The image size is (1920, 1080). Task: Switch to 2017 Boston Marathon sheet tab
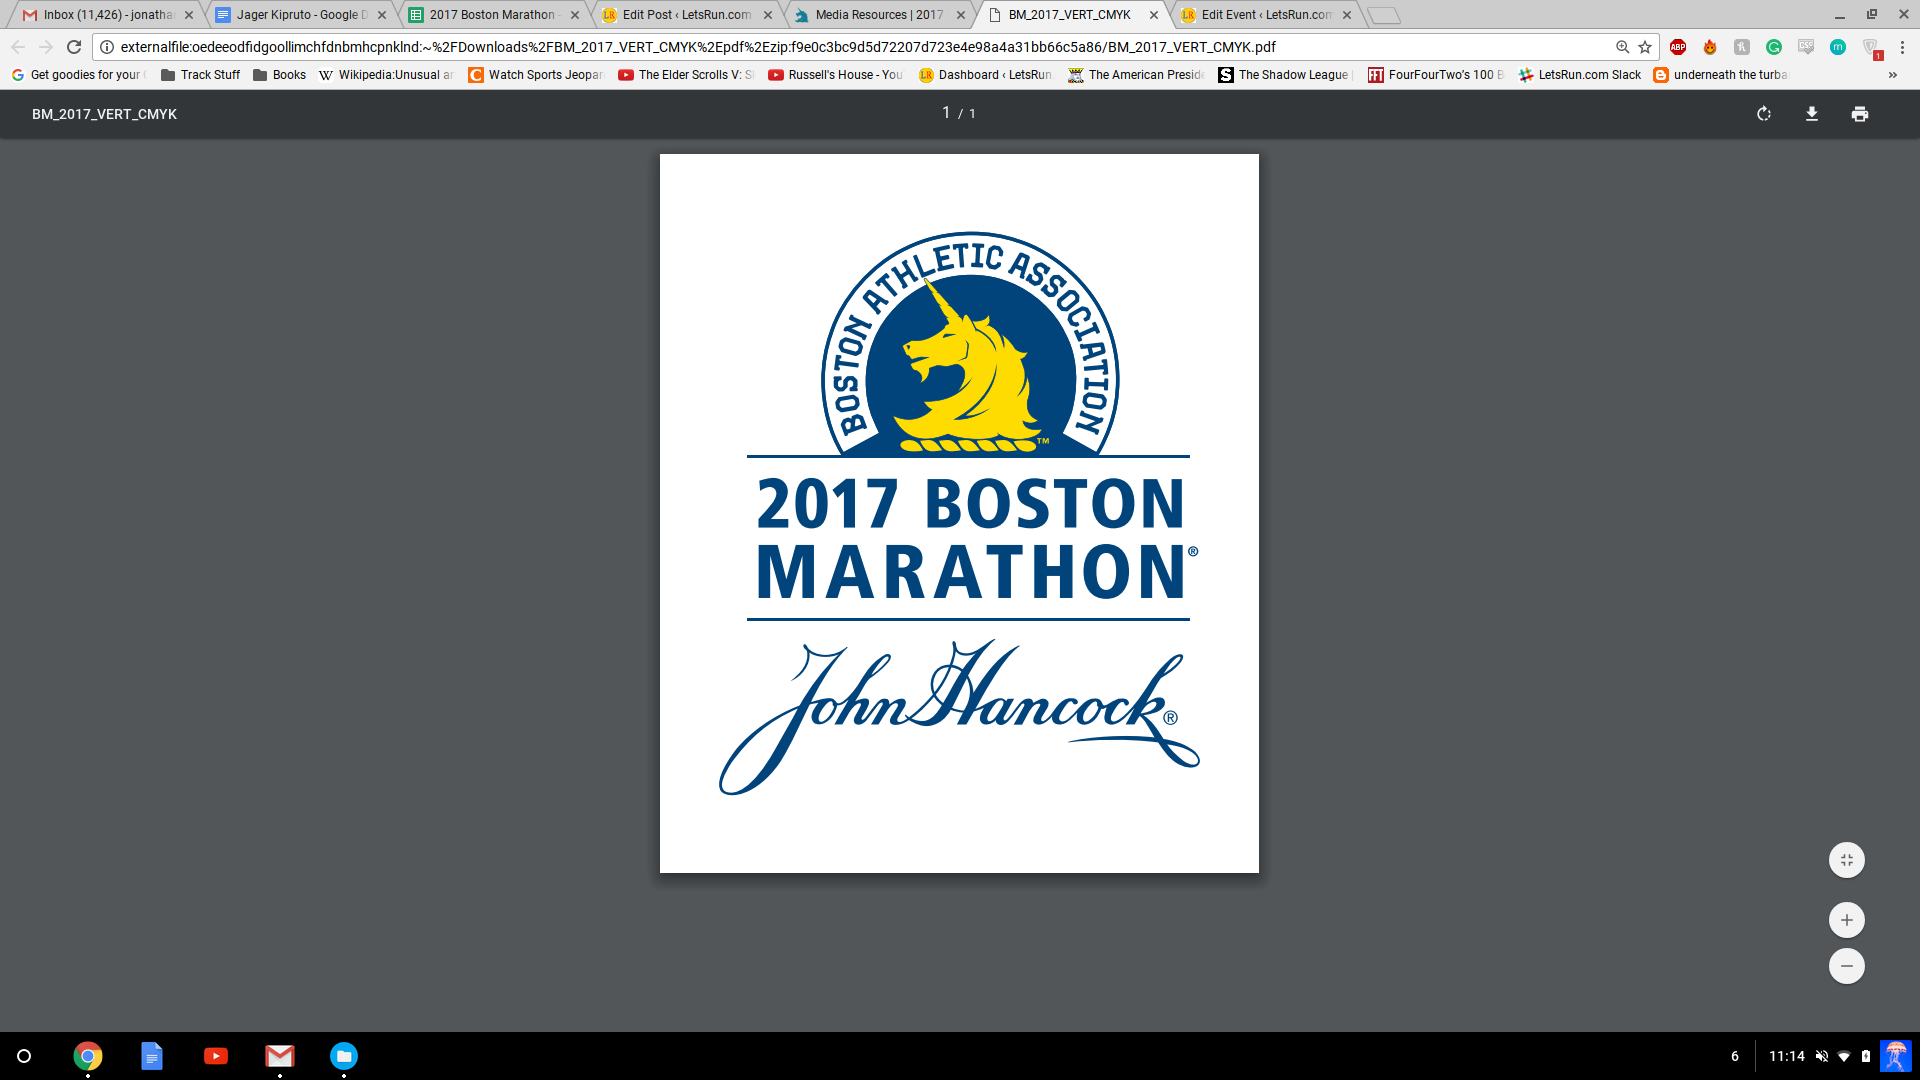pos(492,15)
